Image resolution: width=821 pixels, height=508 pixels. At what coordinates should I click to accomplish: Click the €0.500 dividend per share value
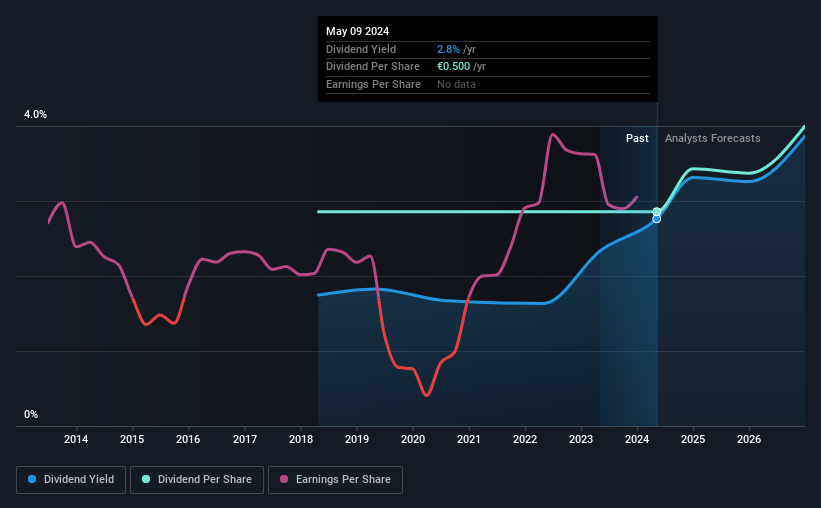click(453, 67)
